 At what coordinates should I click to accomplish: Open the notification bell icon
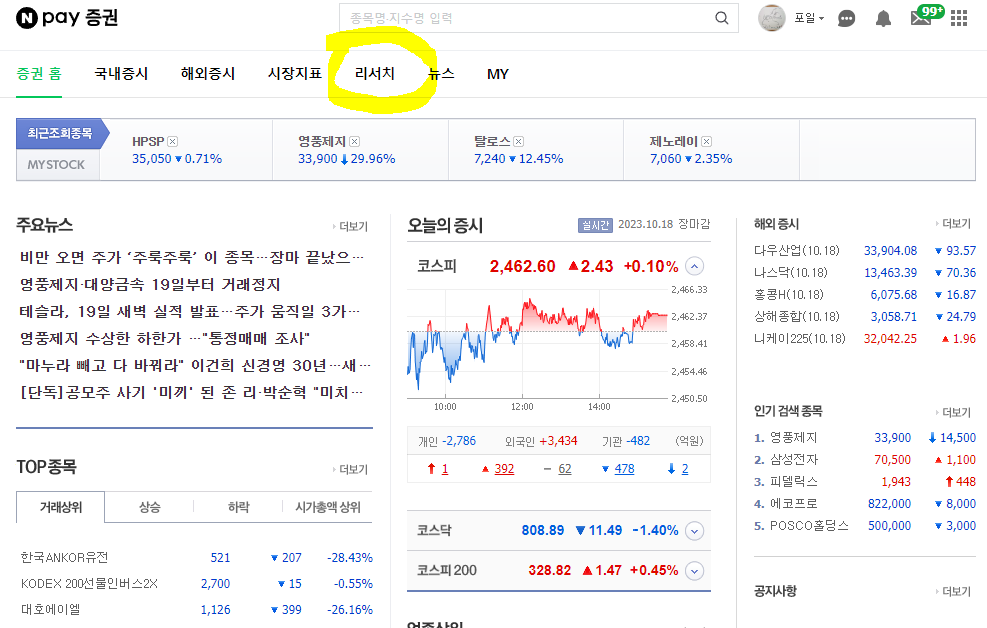884,19
